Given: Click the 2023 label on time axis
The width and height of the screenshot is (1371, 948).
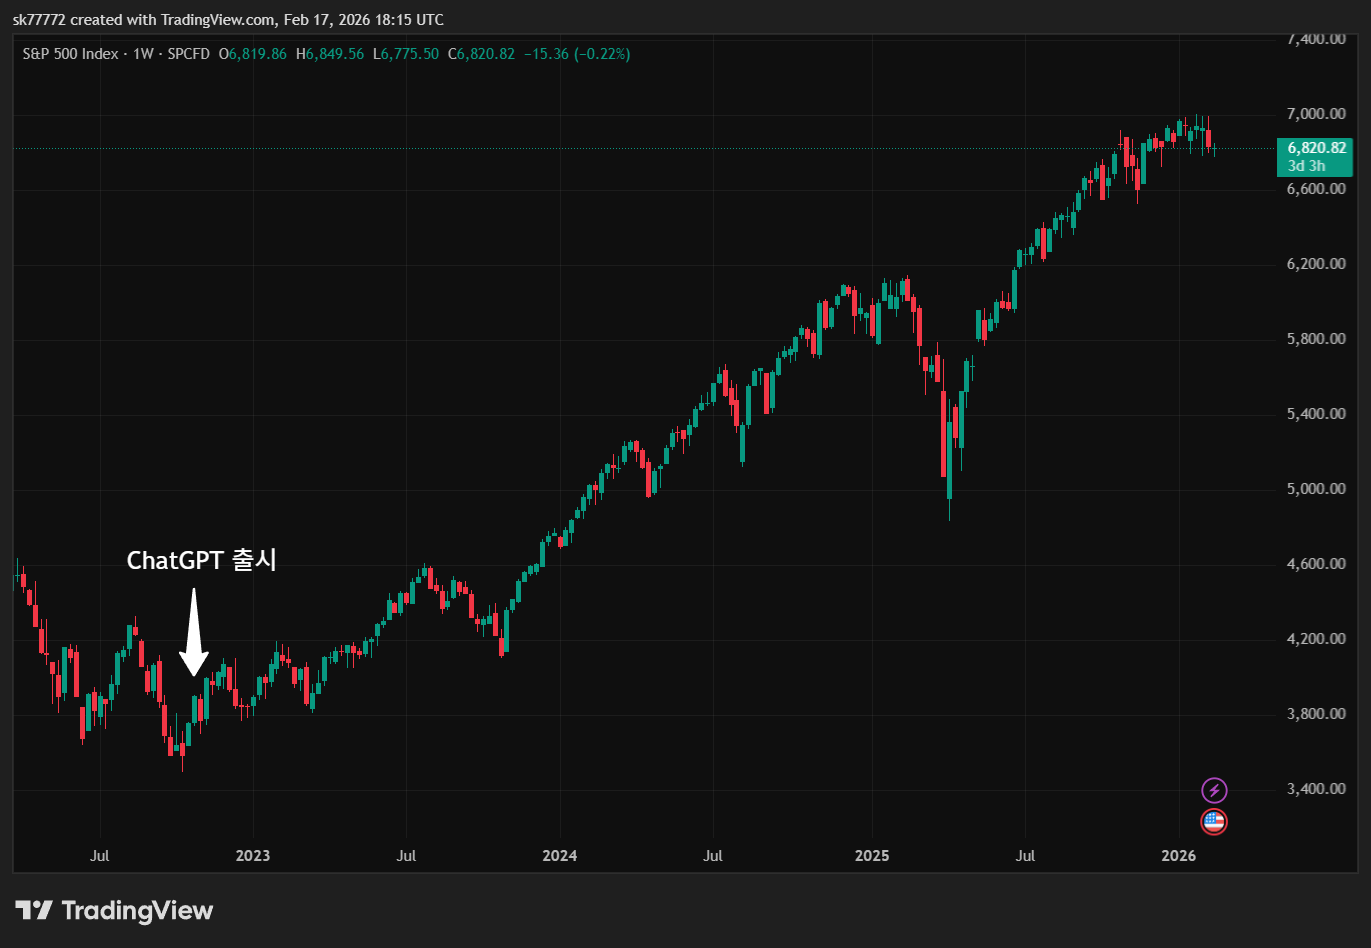Looking at the screenshot, I should pyautogui.click(x=252, y=856).
